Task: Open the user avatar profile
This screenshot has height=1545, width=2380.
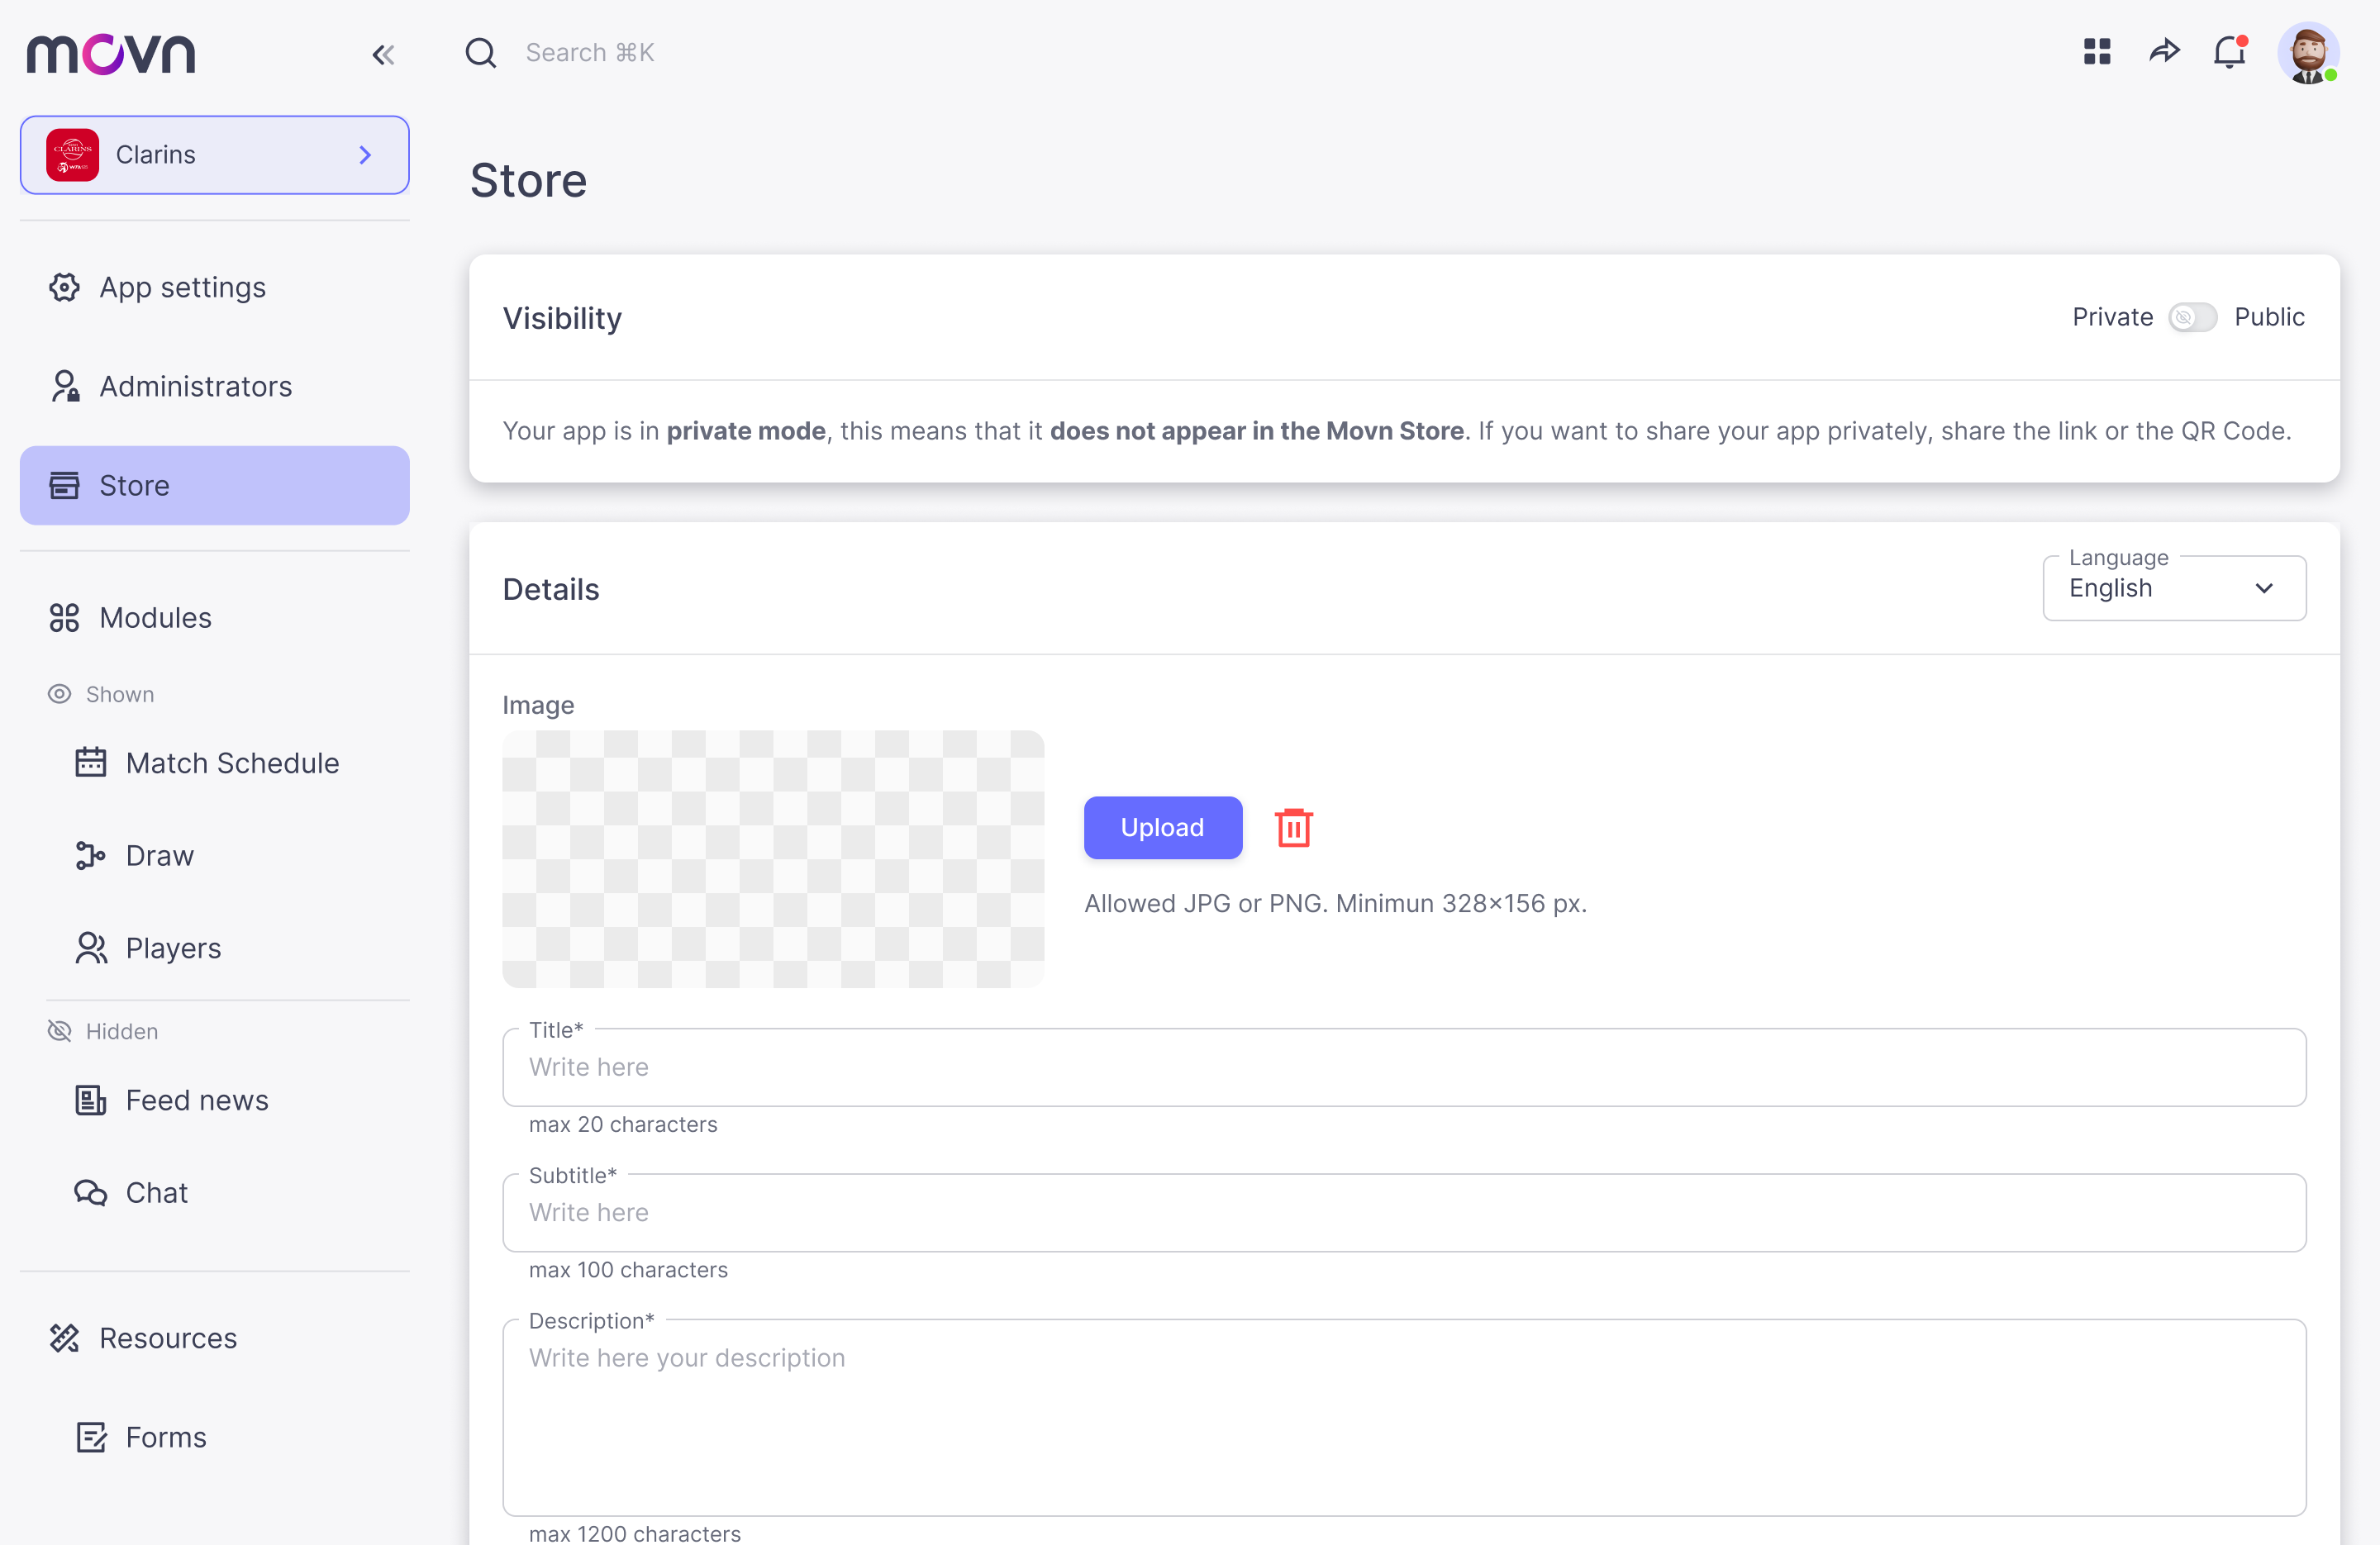Action: click(x=2308, y=54)
